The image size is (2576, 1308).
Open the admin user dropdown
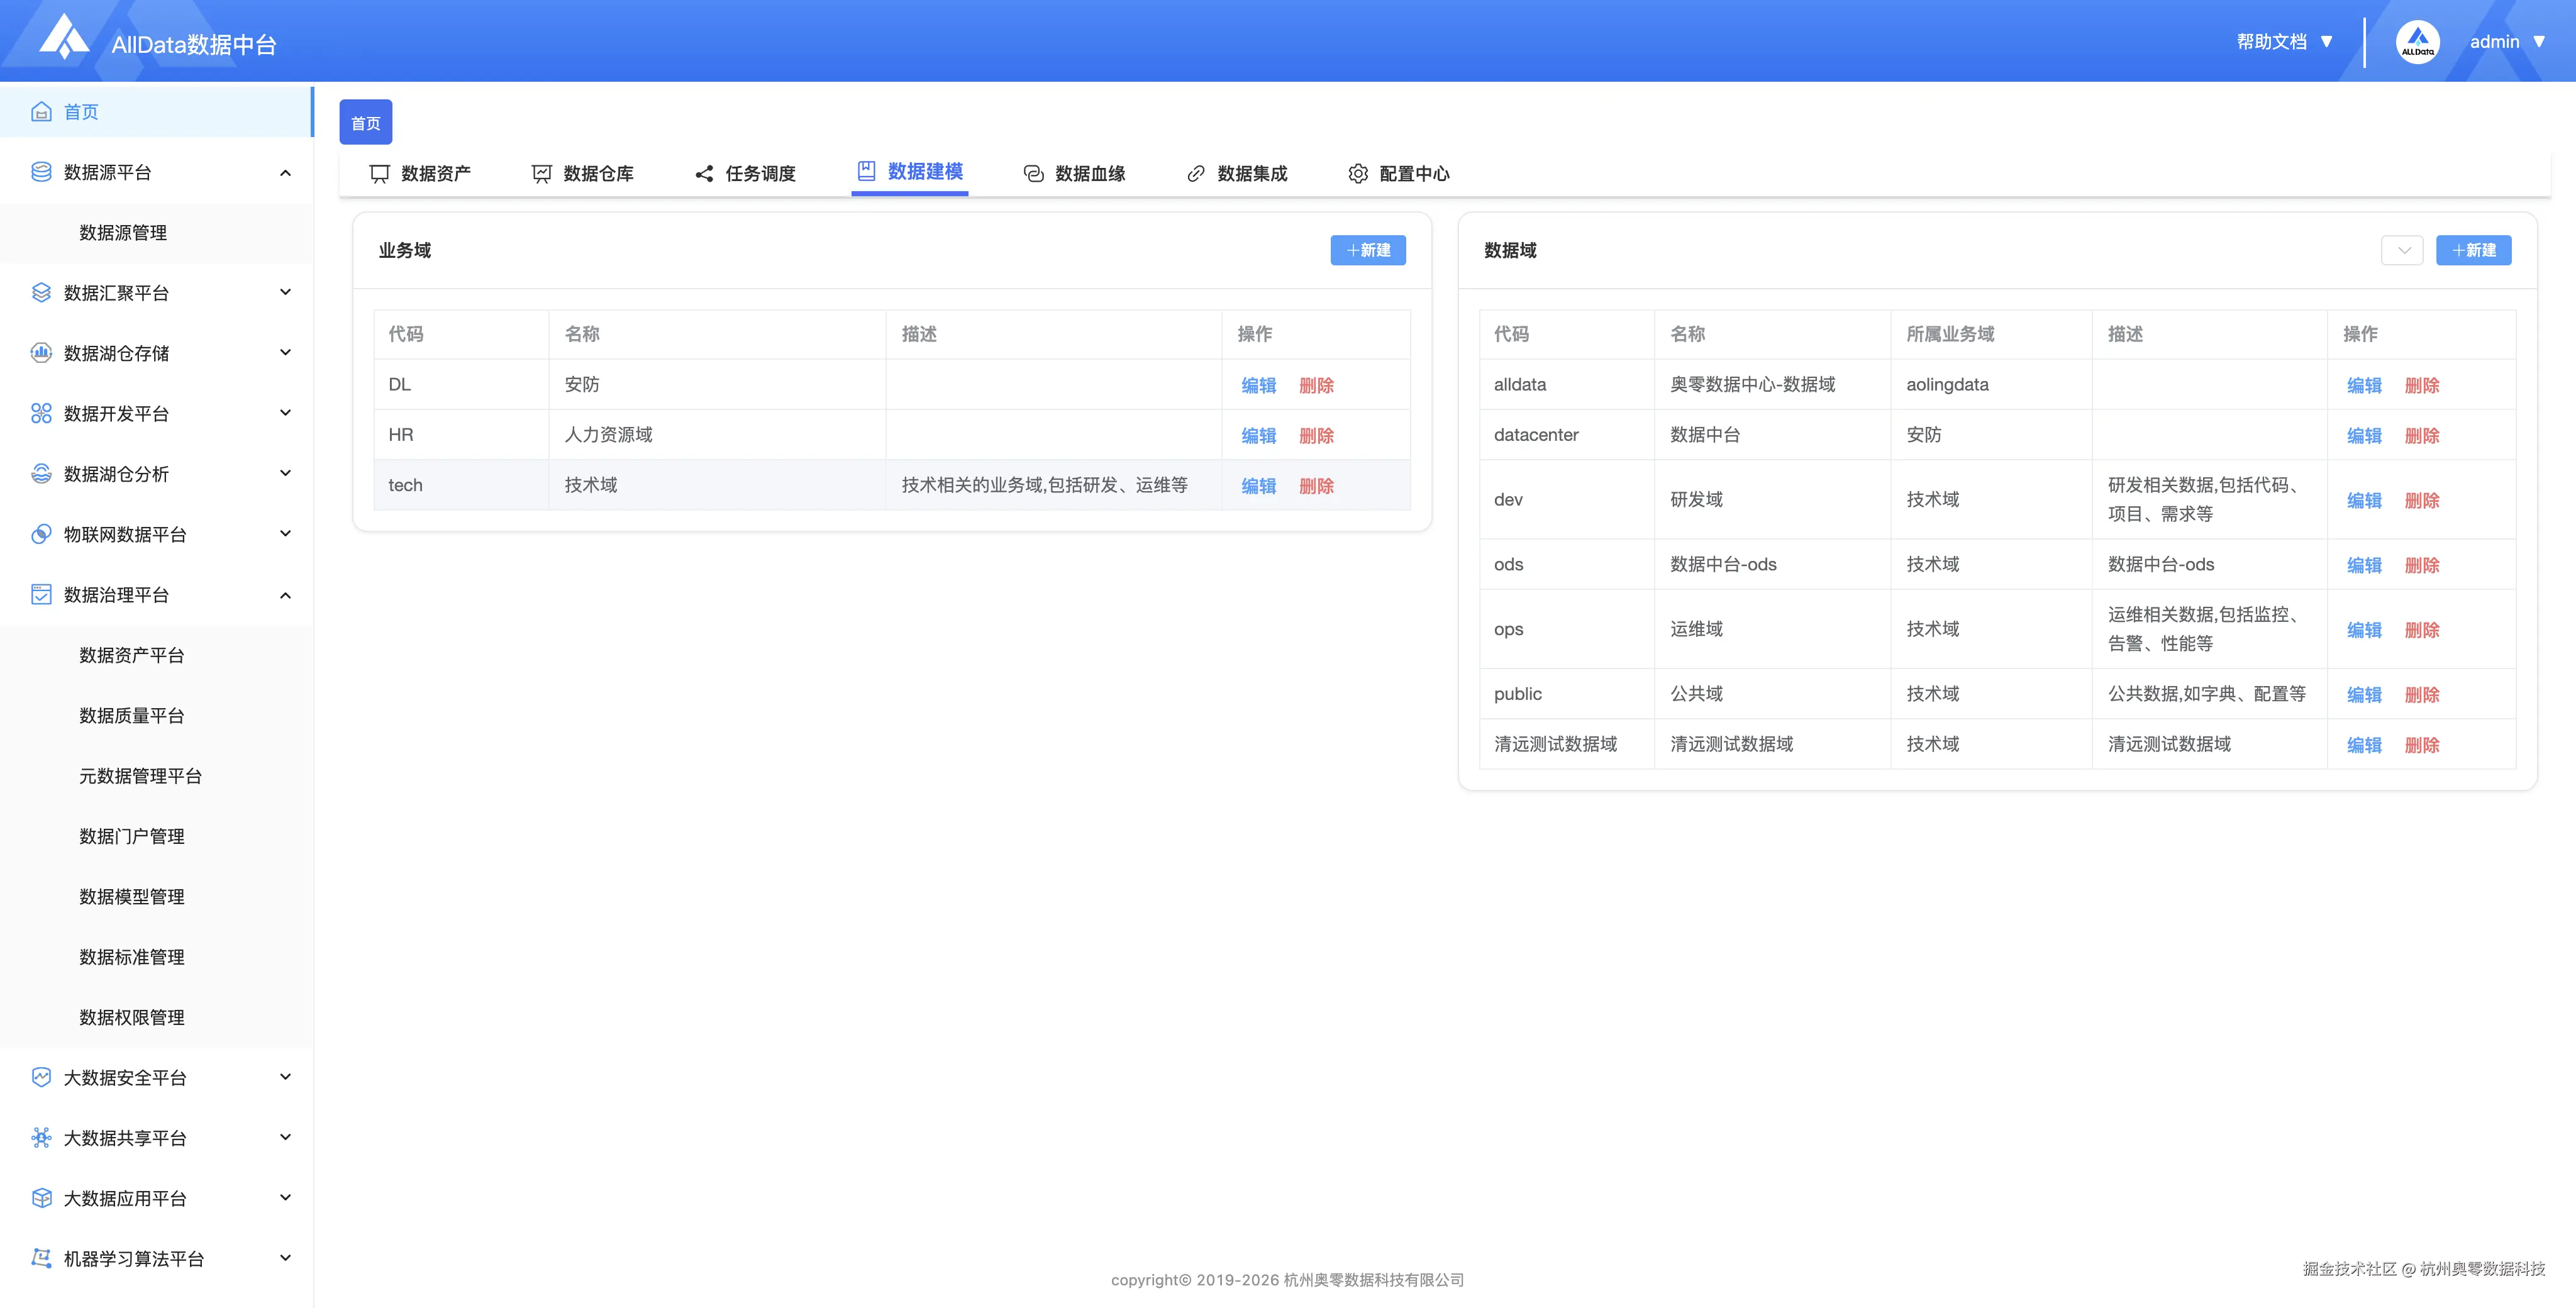2507,42
